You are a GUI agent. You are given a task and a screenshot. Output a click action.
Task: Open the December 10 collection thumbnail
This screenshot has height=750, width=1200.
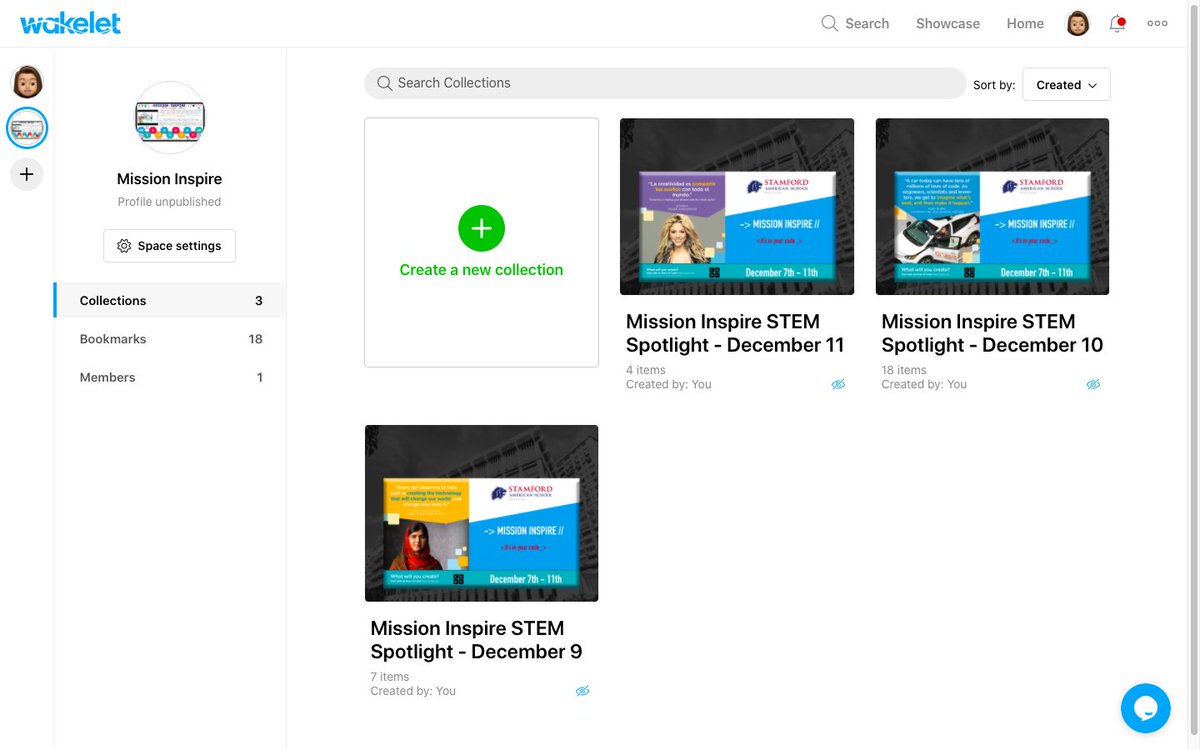click(x=992, y=207)
